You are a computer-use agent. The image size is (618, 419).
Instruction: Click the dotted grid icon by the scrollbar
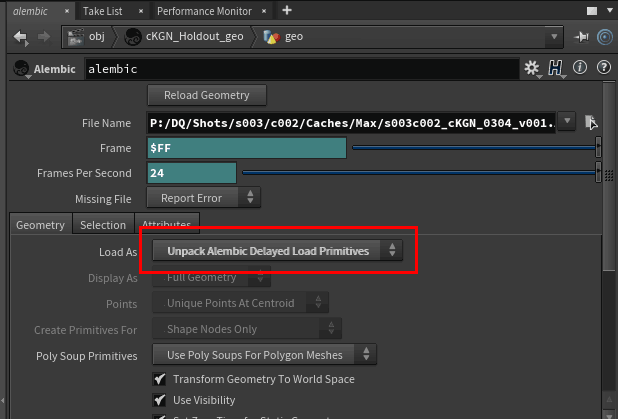point(609,175)
